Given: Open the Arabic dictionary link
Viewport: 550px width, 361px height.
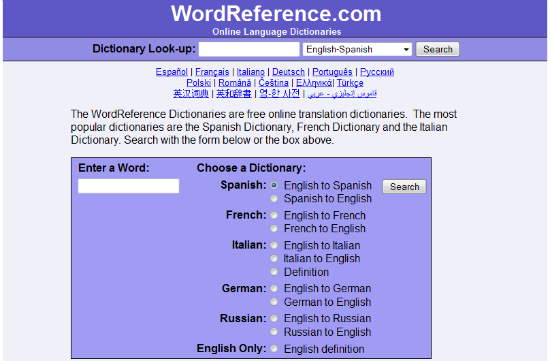Looking at the screenshot, I should click(x=342, y=94).
